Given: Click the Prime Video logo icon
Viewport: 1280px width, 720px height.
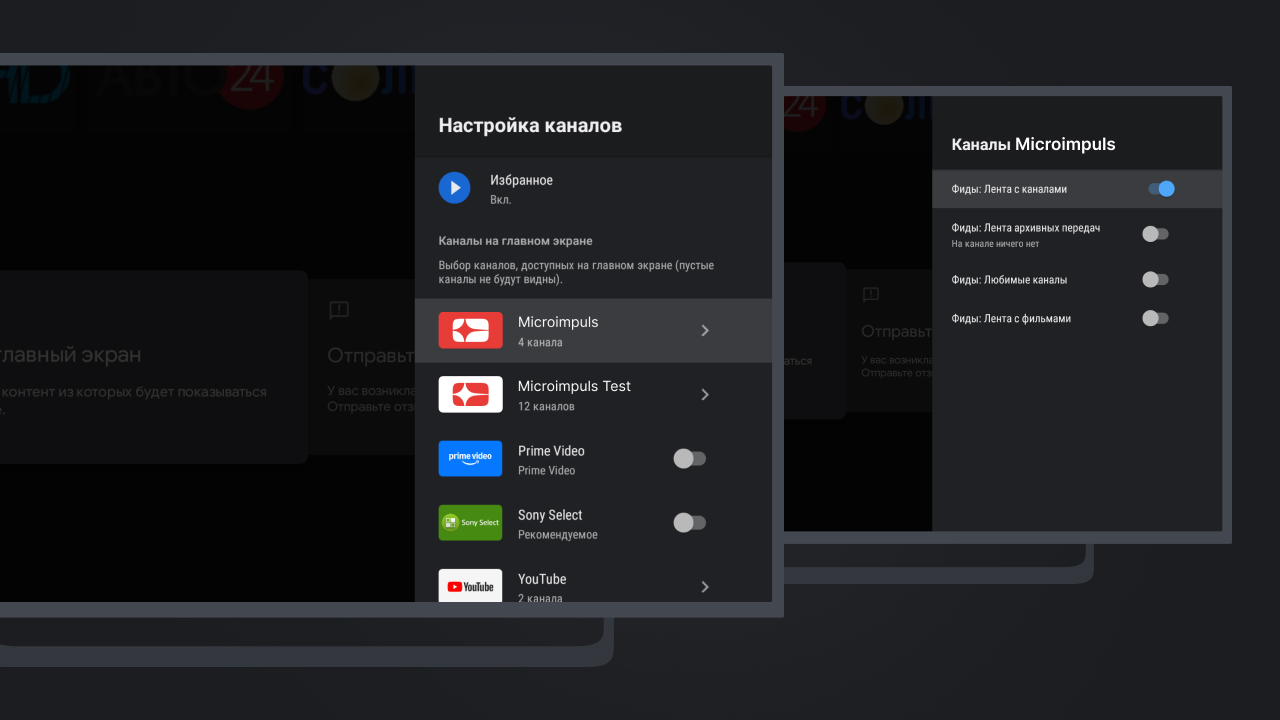Looking at the screenshot, I should [470, 458].
